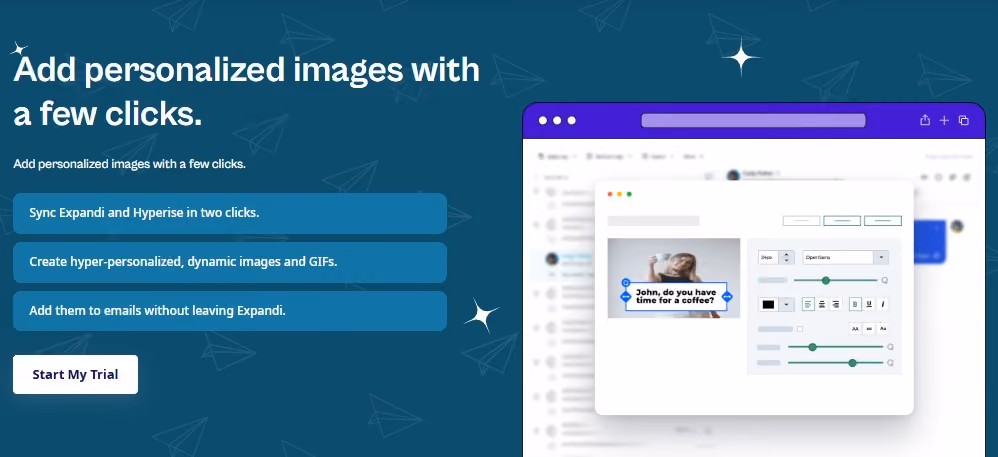Click the woman with coffee cup image
Viewport: 998px width, 457px height.
[674, 278]
